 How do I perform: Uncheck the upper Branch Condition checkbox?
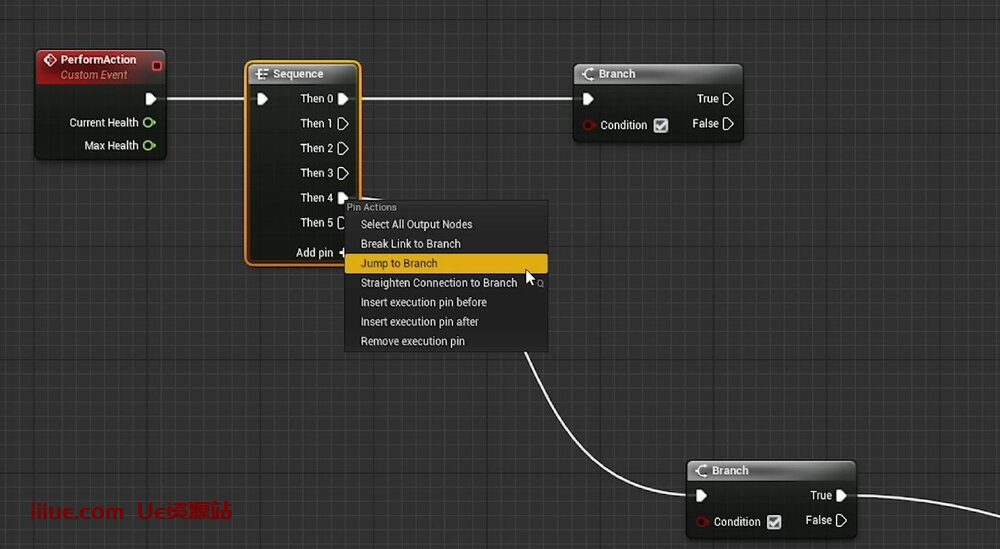[x=661, y=126]
